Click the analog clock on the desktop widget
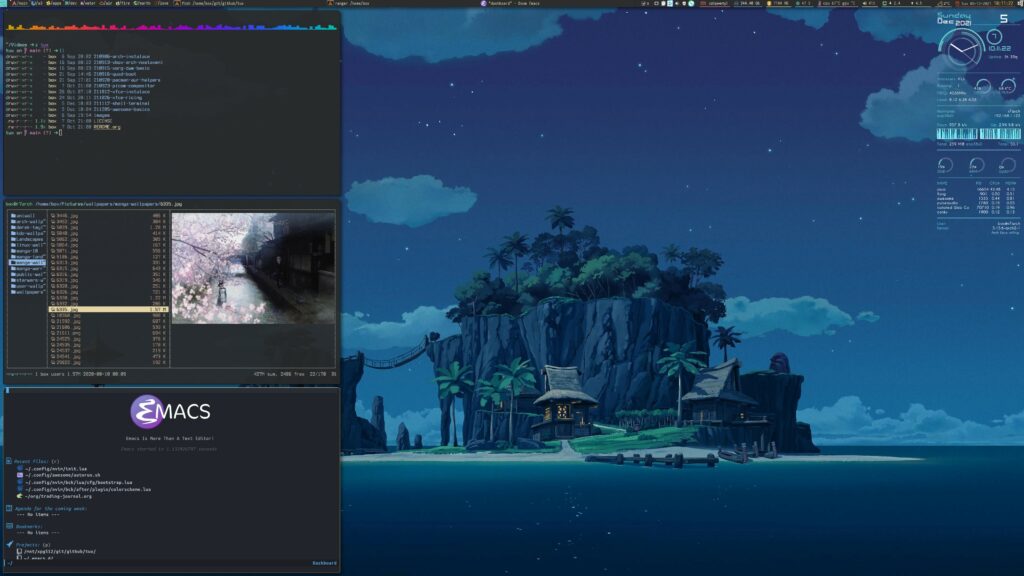The width and height of the screenshot is (1024, 576). [x=964, y=46]
